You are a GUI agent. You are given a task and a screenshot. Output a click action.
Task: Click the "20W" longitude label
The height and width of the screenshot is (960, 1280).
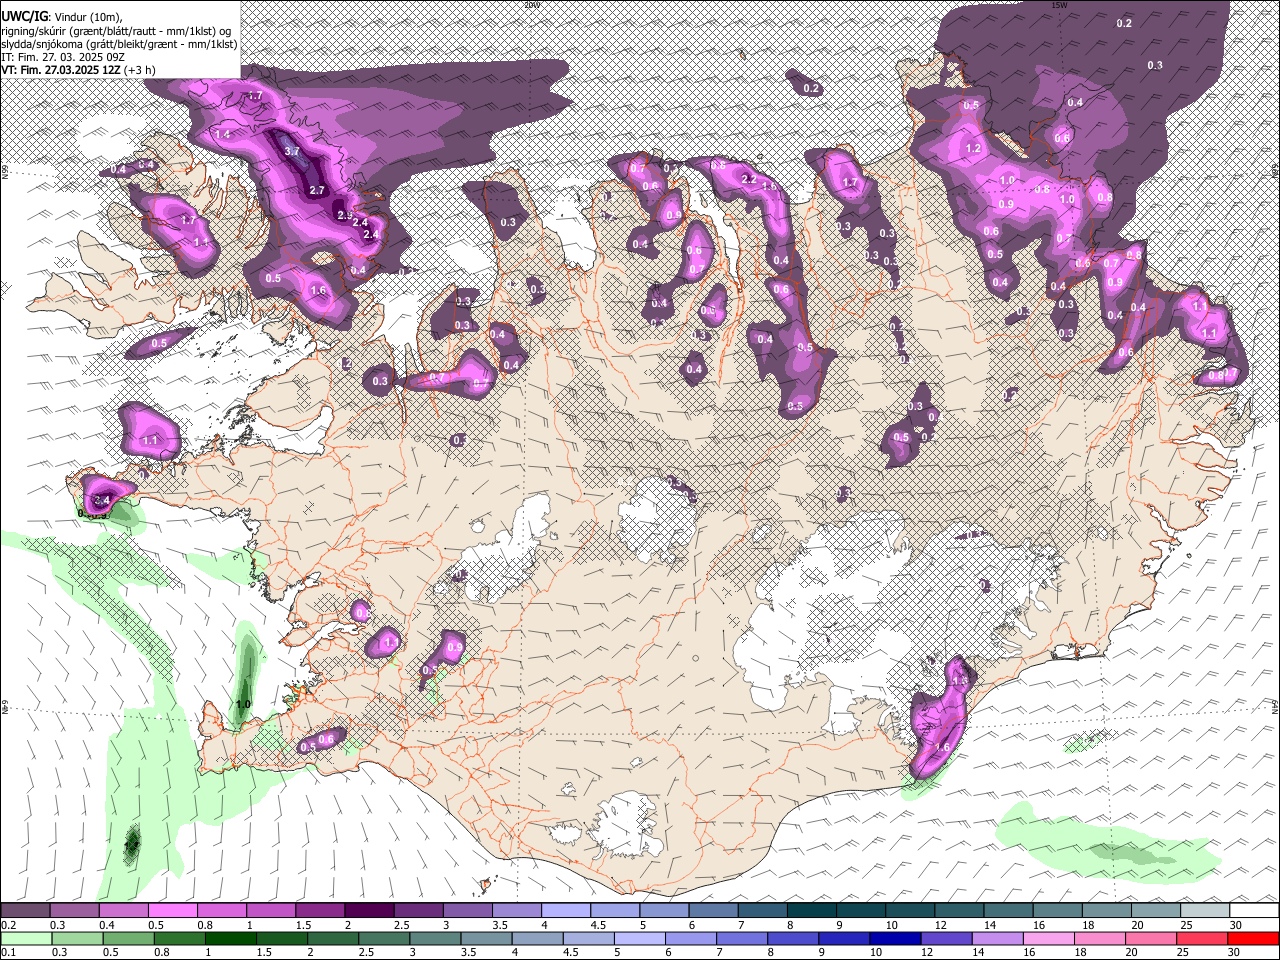coord(532,5)
